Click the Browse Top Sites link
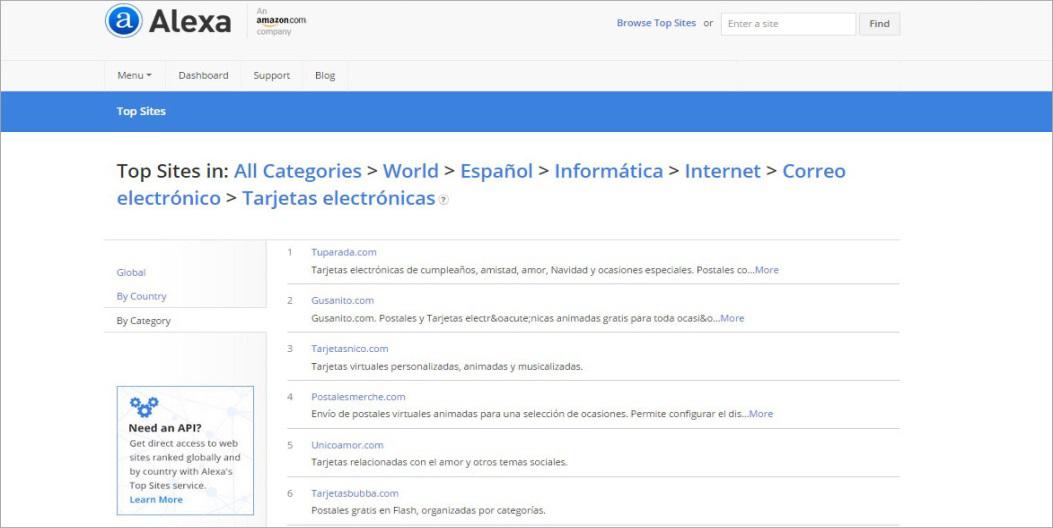 tap(656, 23)
